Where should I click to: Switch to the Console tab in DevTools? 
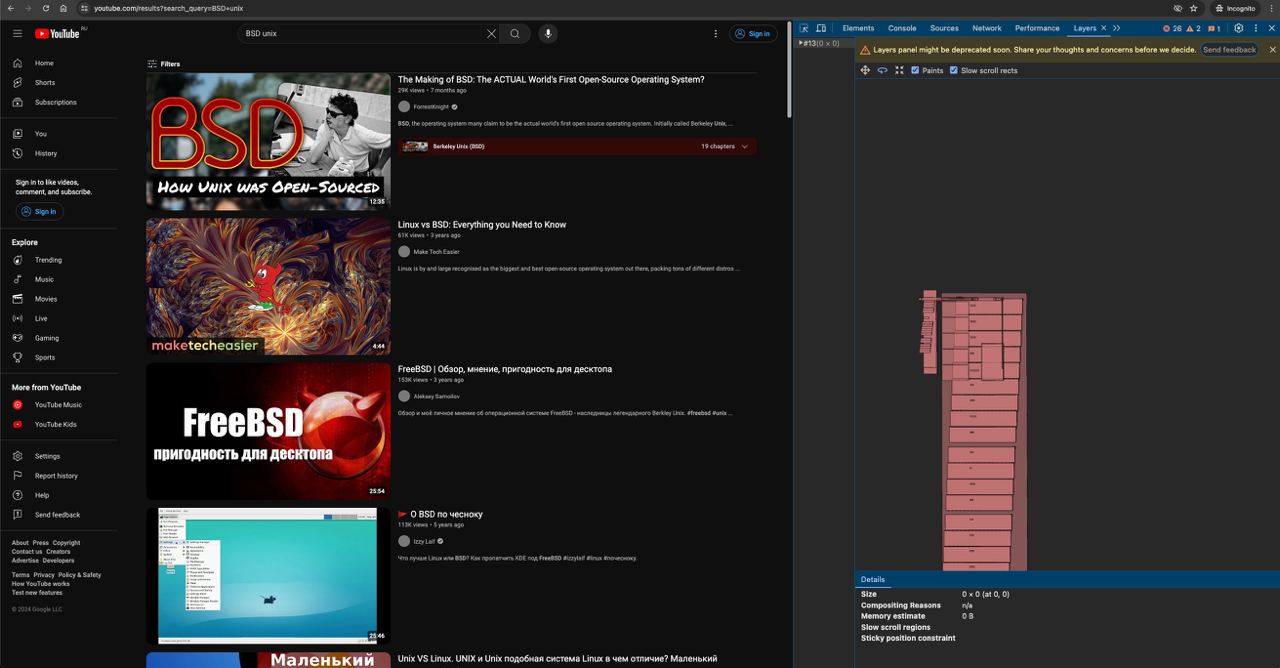click(902, 28)
